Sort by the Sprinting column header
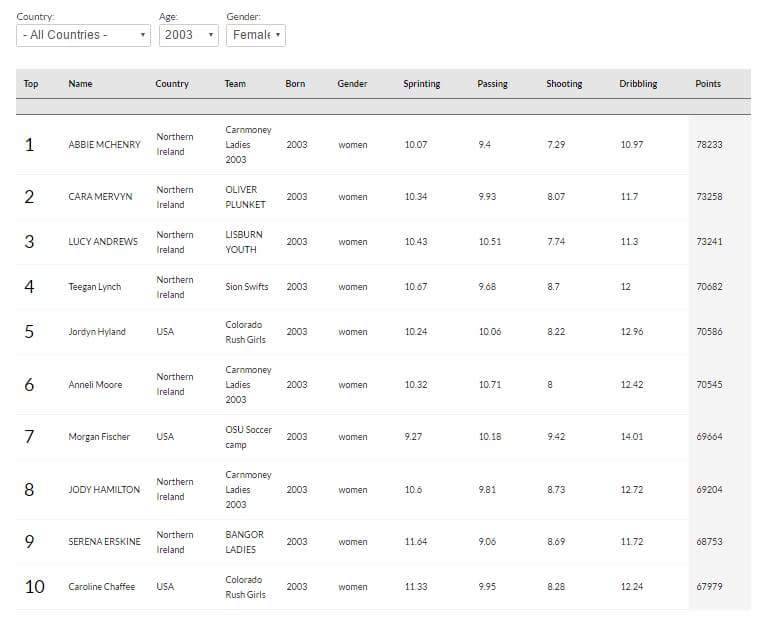The image size is (781, 623). point(422,84)
